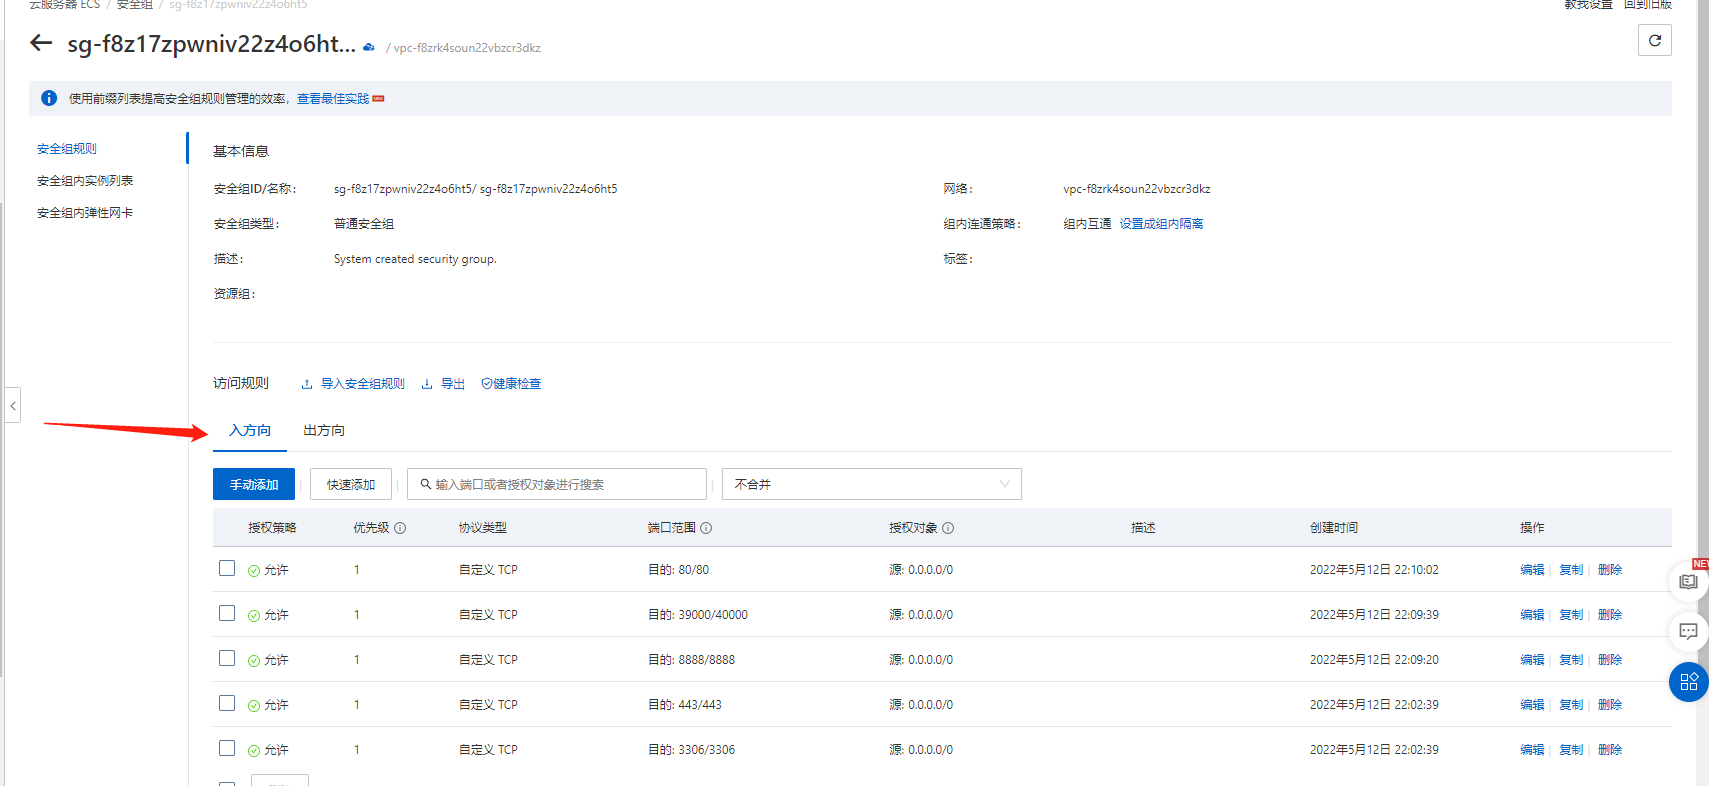This screenshot has width=1709, height=786.
Task: Open the blue grid shortcut floating button
Action: 1688,682
